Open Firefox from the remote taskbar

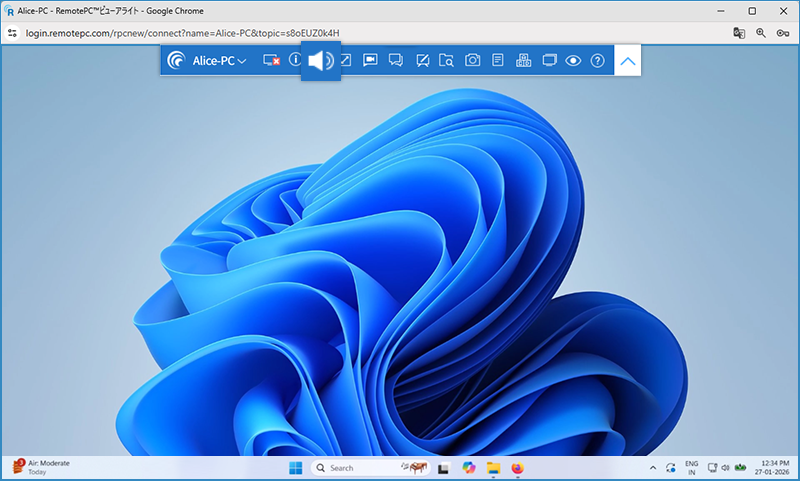pyautogui.click(x=517, y=468)
